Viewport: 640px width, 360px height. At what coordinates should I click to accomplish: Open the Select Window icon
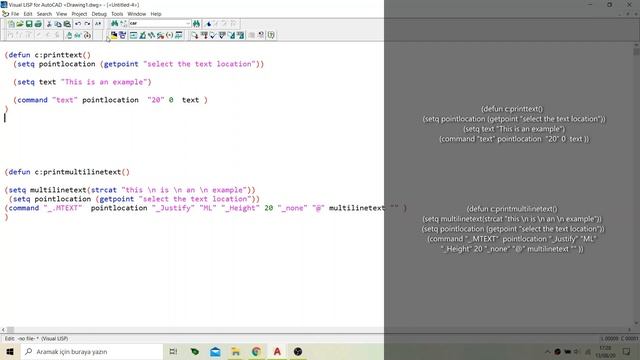[x=122, y=35]
